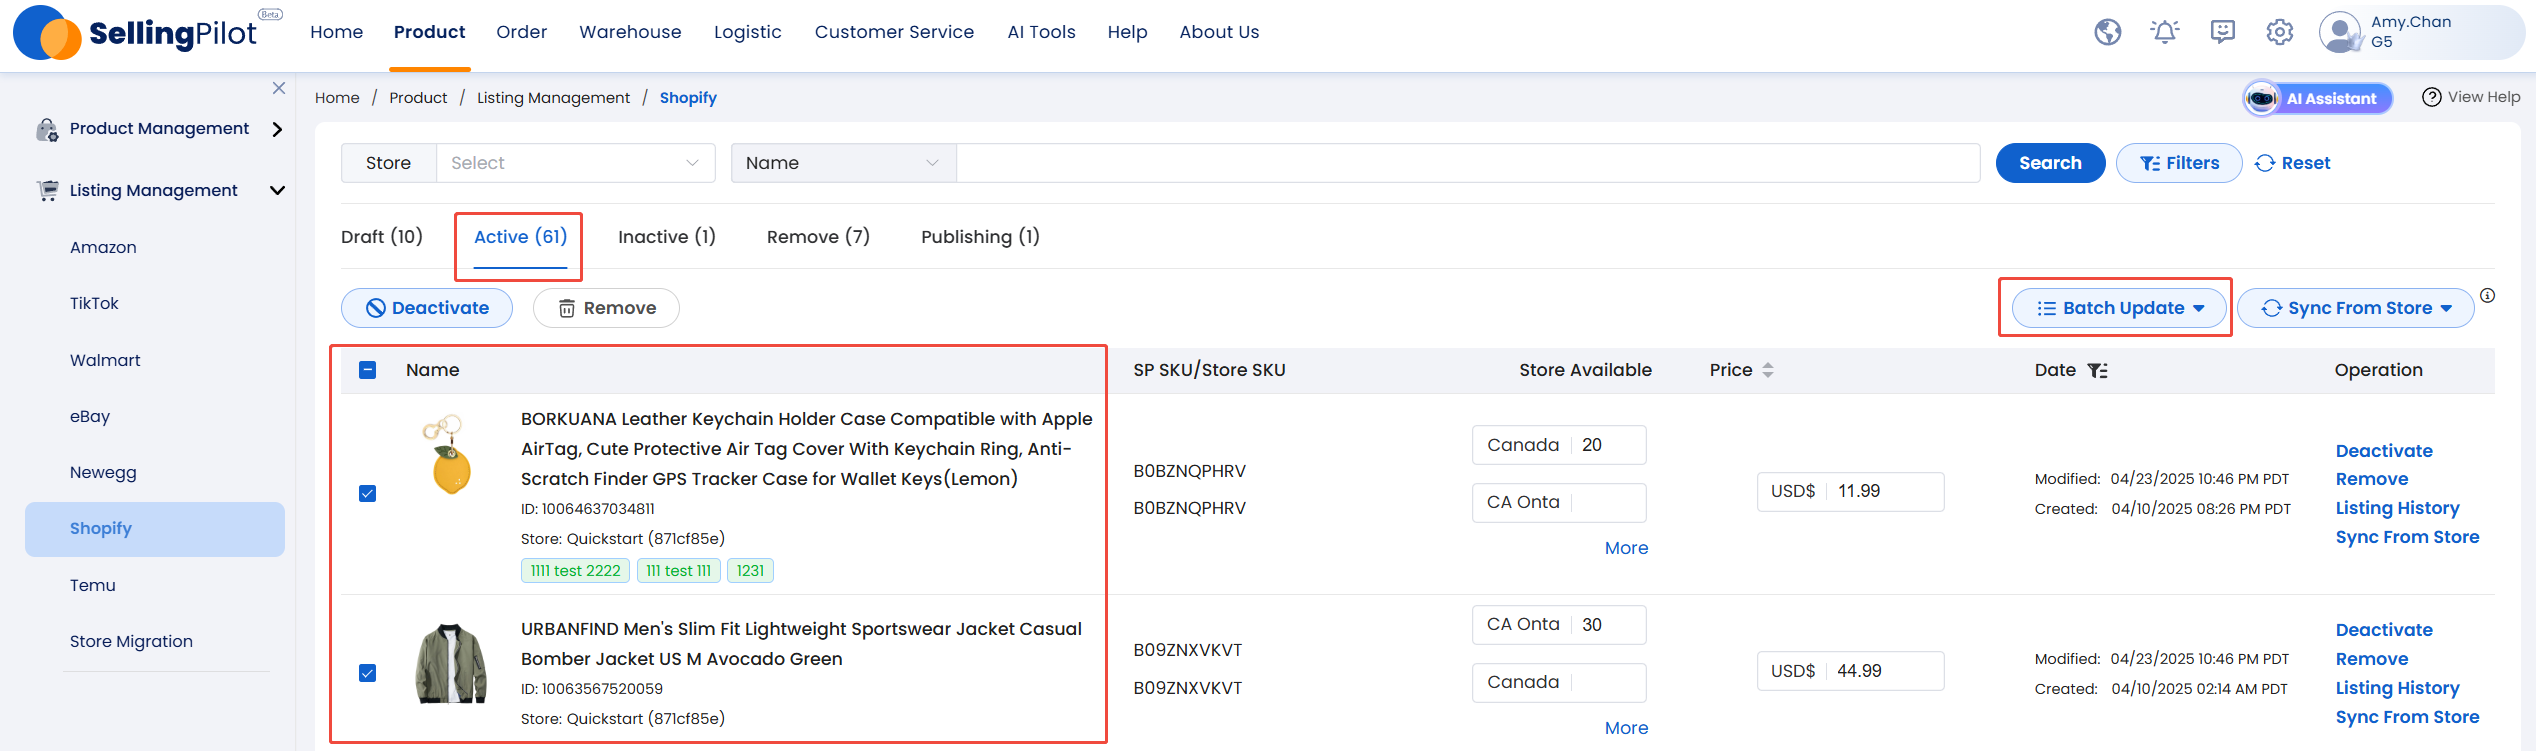Open the Name search-field type dropdown
This screenshot has width=2536, height=751.
tap(843, 163)
